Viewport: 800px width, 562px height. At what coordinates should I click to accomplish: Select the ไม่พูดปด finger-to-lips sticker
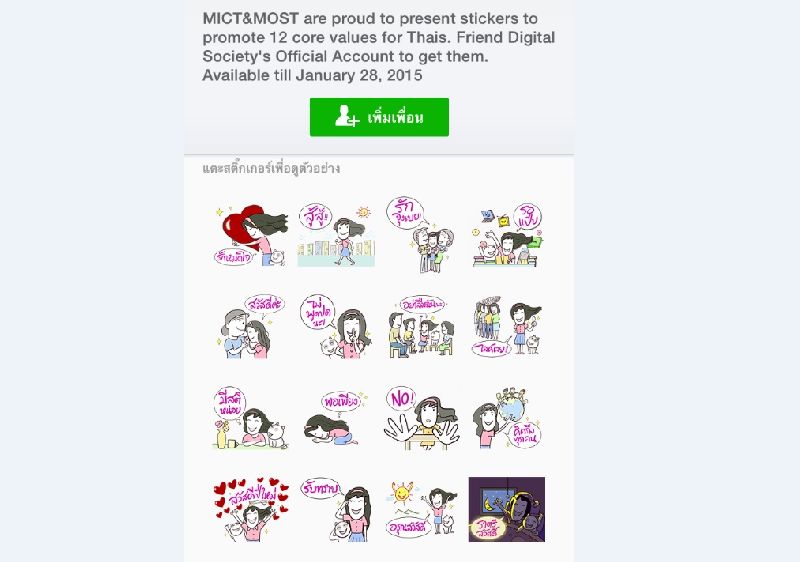pos(336,326)
